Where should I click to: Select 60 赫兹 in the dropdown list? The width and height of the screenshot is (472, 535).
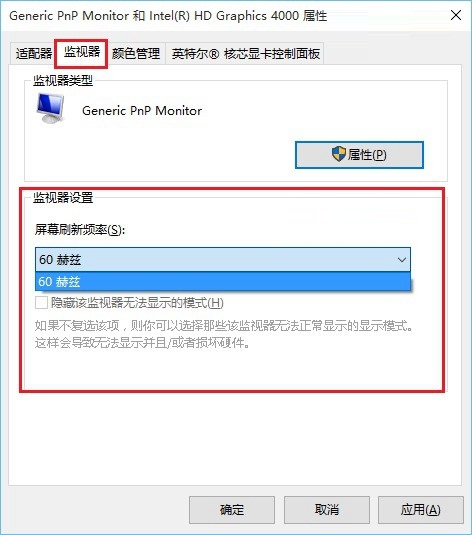223,281
